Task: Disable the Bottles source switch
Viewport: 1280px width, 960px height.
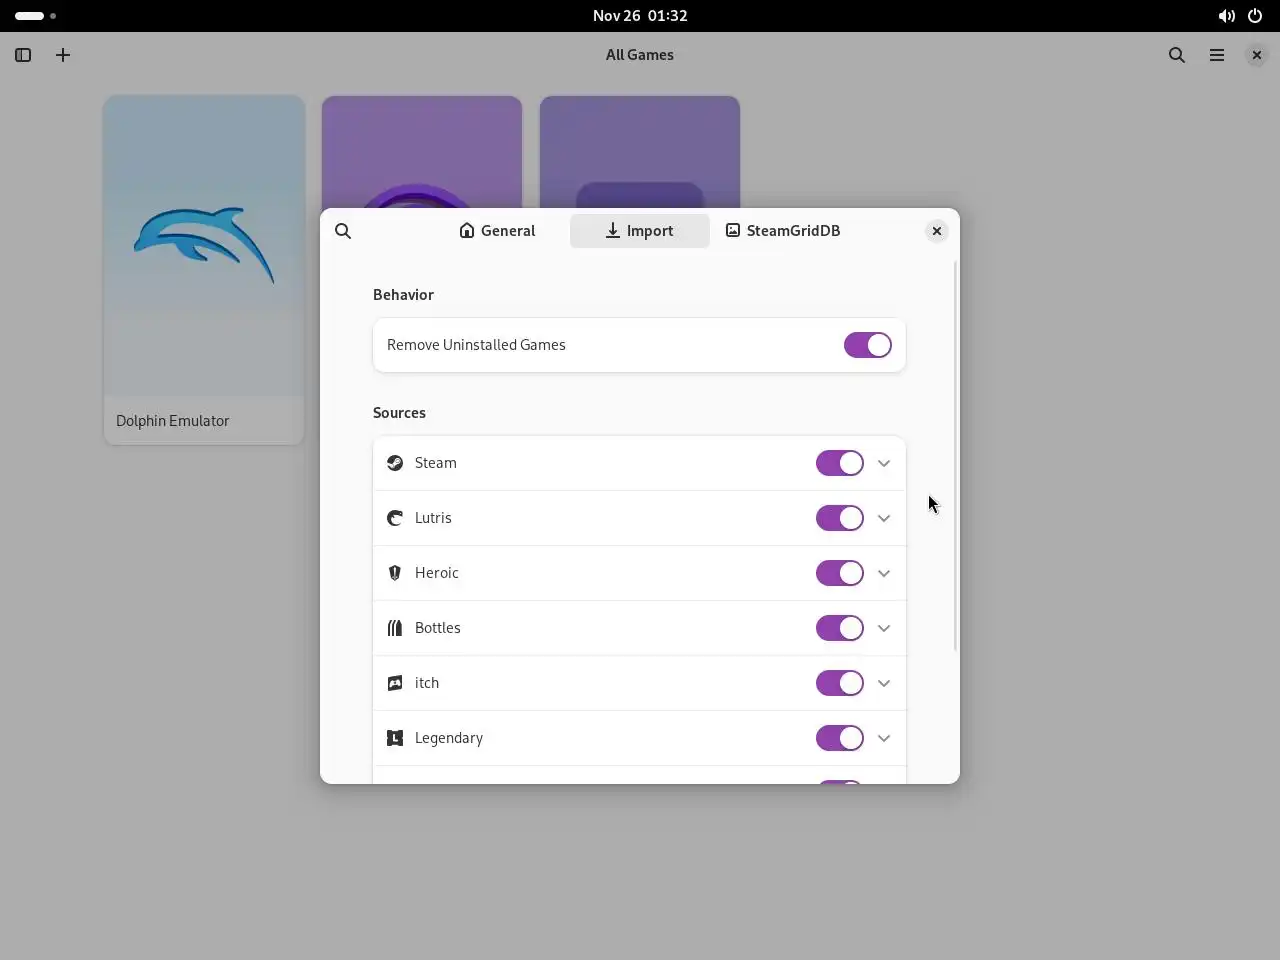Action: tap(840, 628)
